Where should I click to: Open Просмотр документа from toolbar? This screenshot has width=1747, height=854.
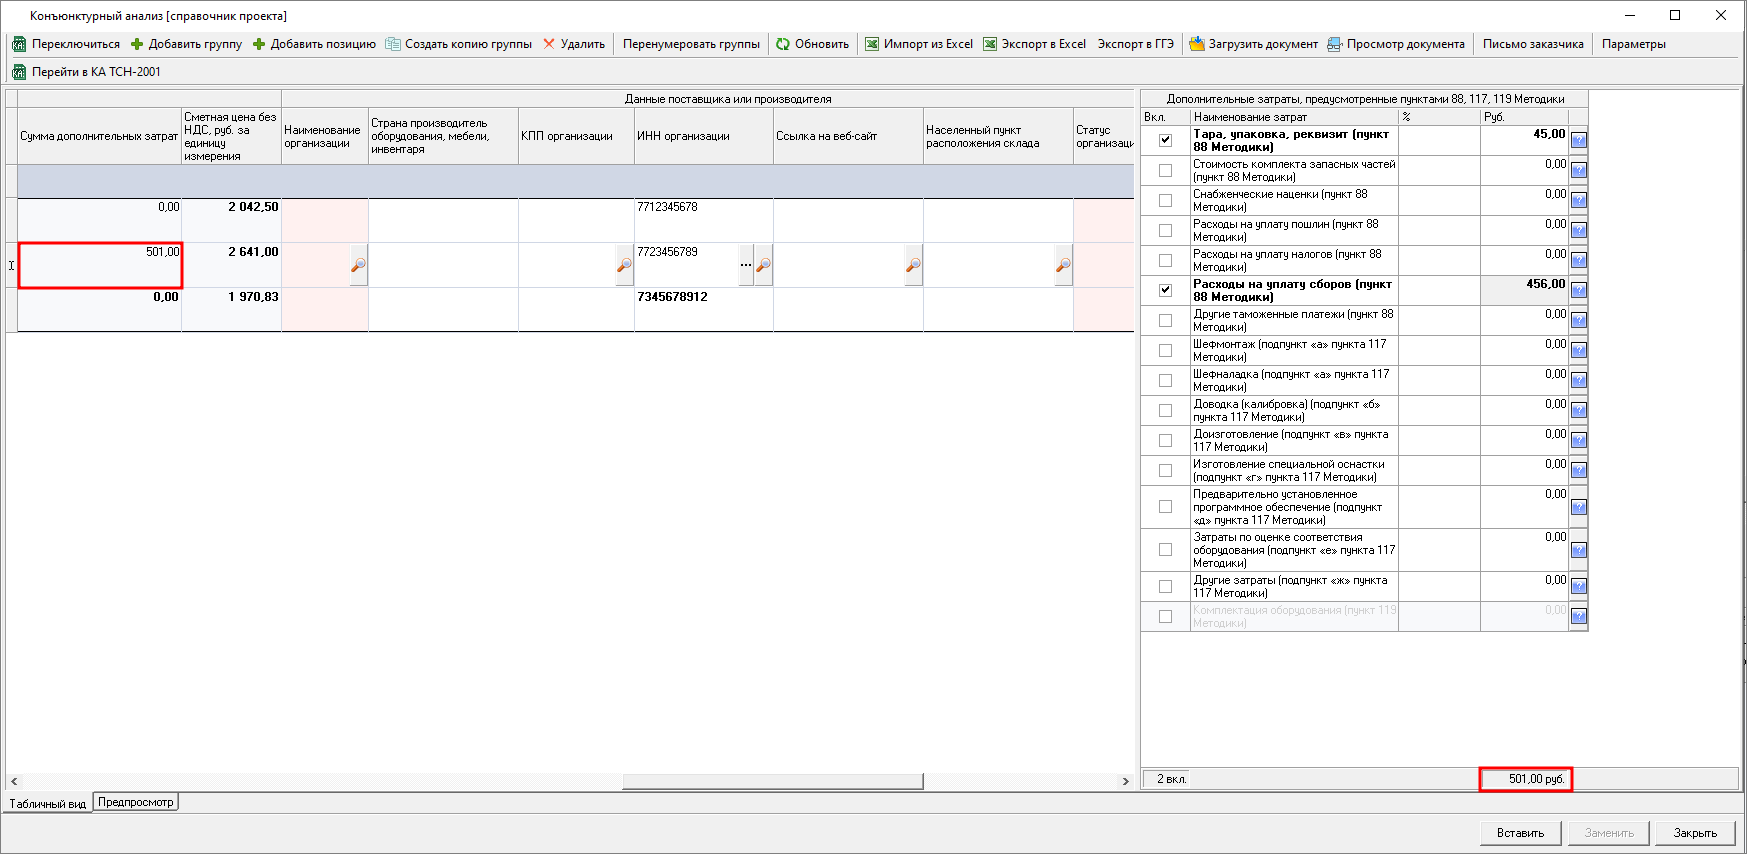1335,44
